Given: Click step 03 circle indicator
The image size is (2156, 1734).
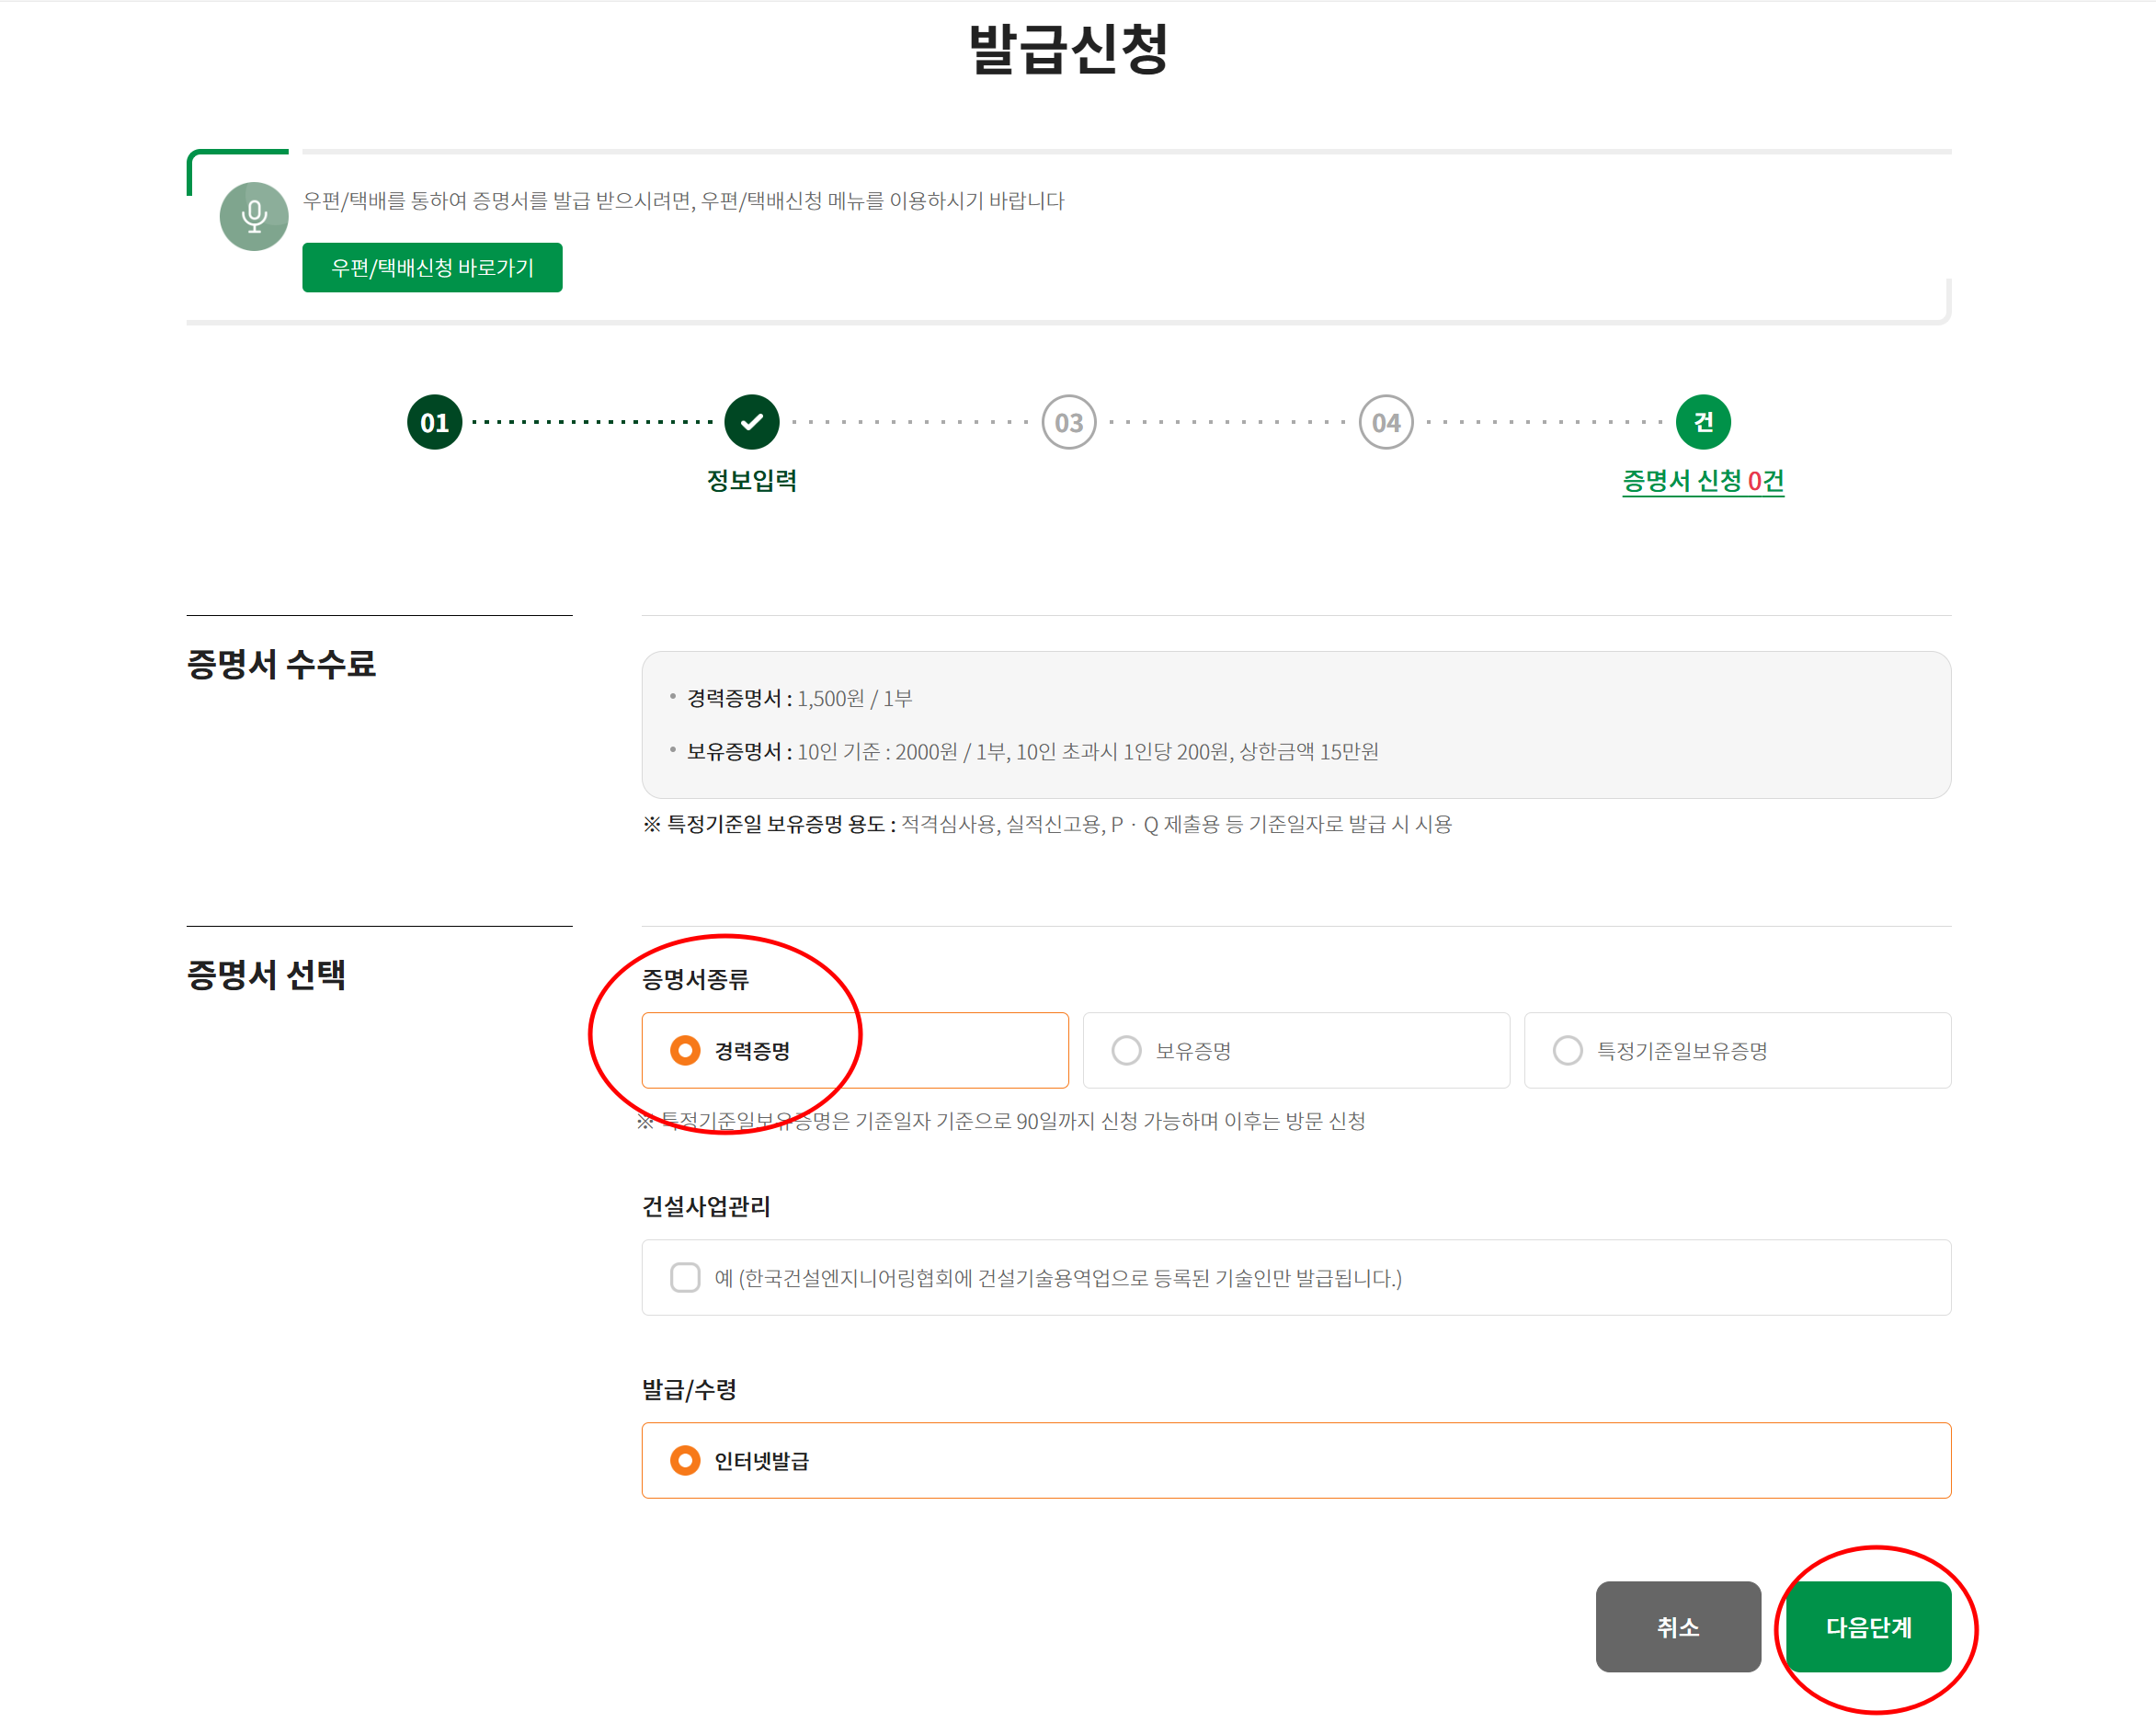Looking at the screenshot, I should pos(1068,422).
